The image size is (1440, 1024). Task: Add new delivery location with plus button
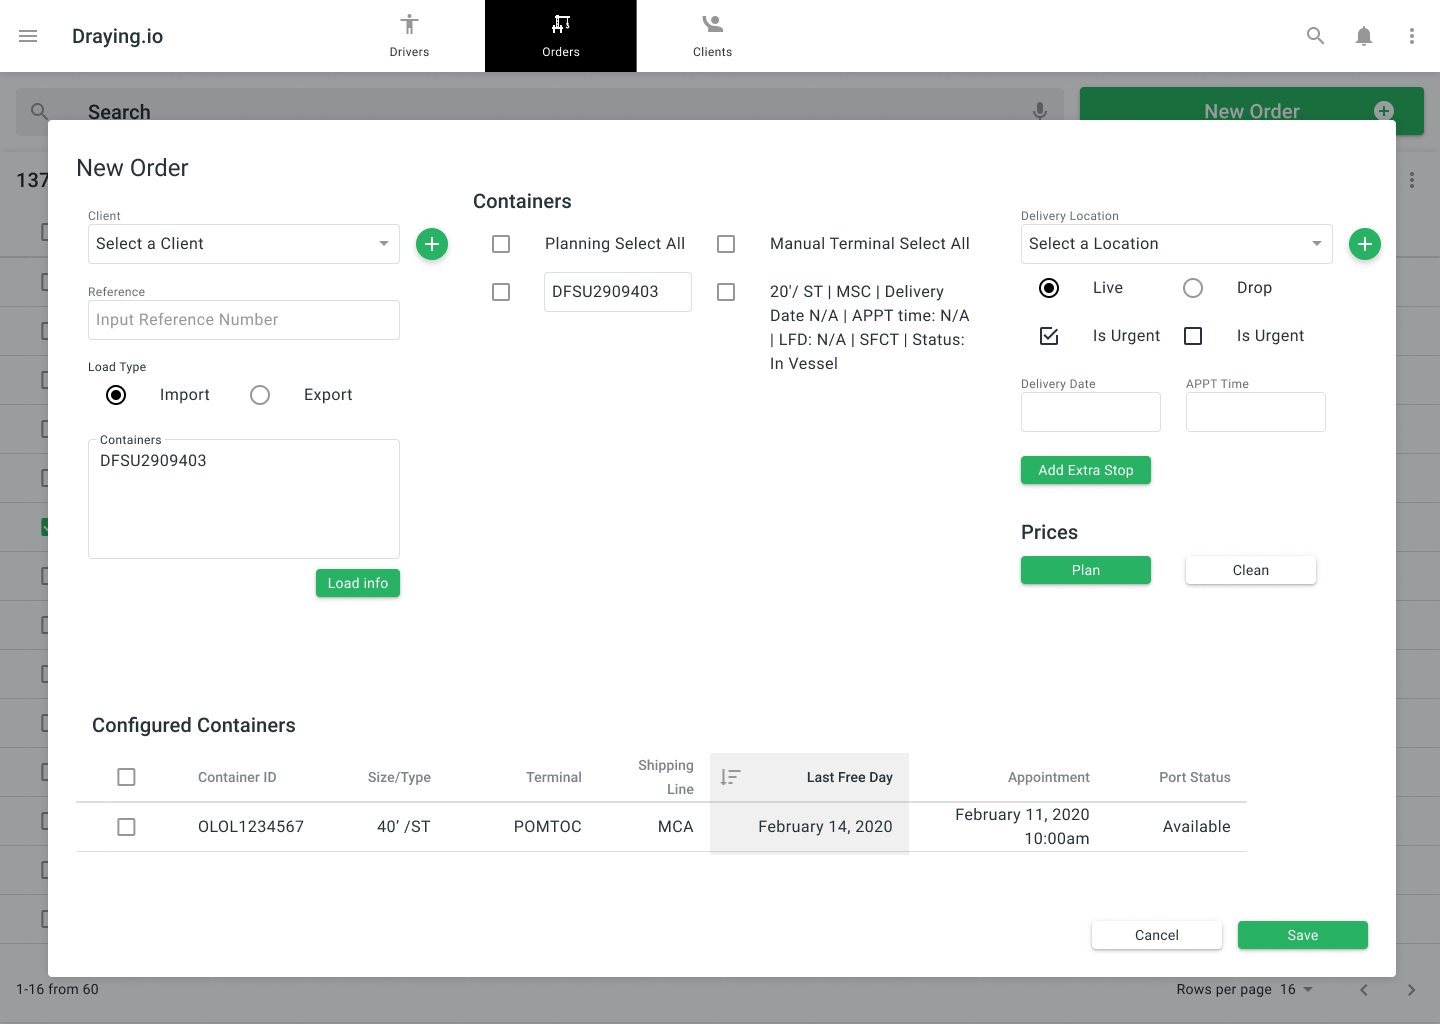[1364, 244]
